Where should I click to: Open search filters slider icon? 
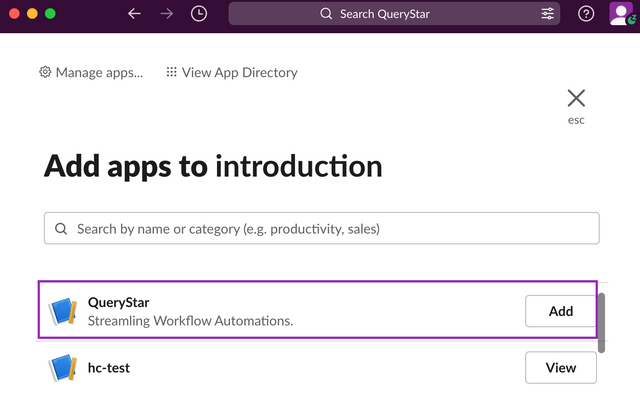[547, 14]
